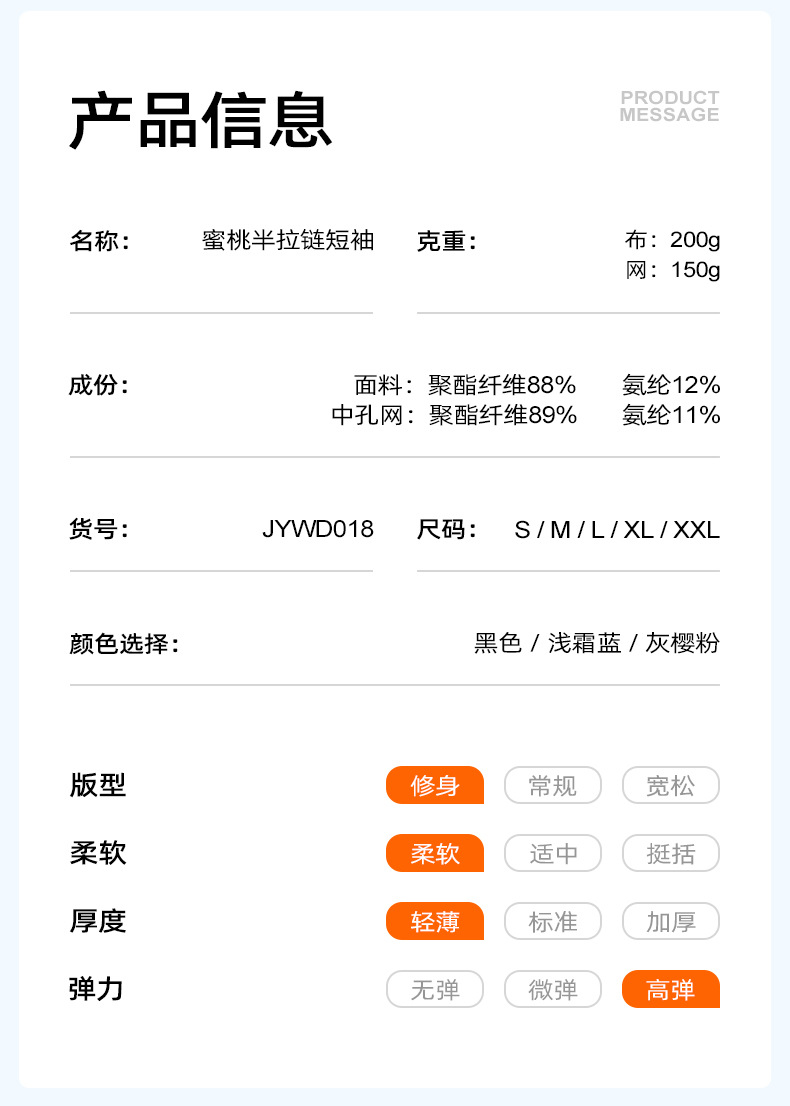790x1106 pixels.
Task: Pick the 高弹 elasticity option
Action: (671, 989)
